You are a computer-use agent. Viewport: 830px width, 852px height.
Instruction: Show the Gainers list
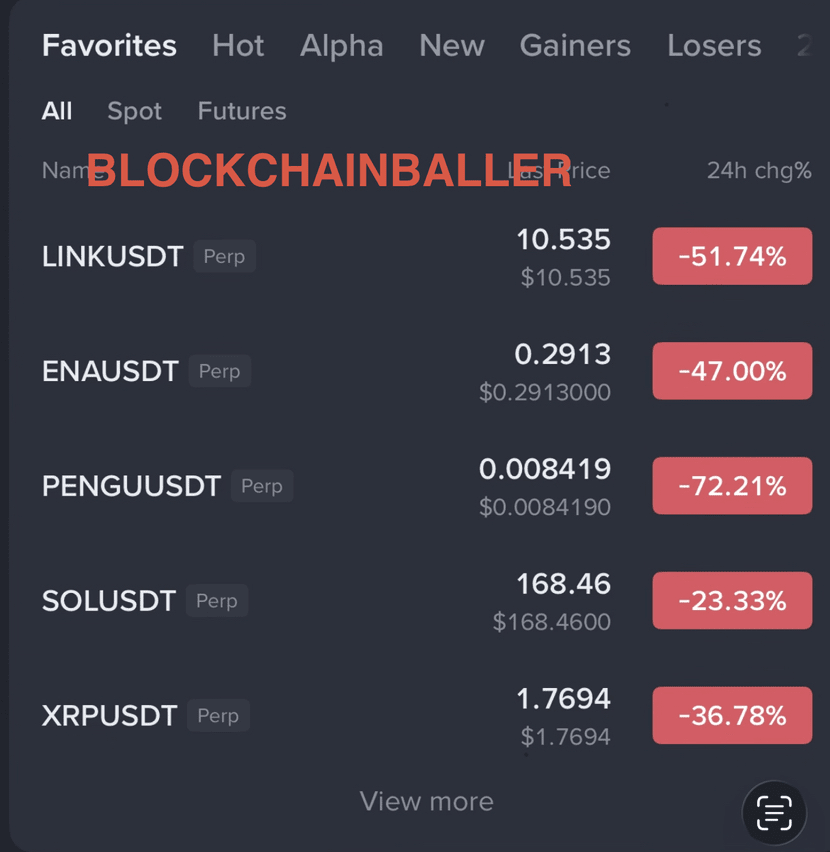pyautogui.click(x=575, y=46)
